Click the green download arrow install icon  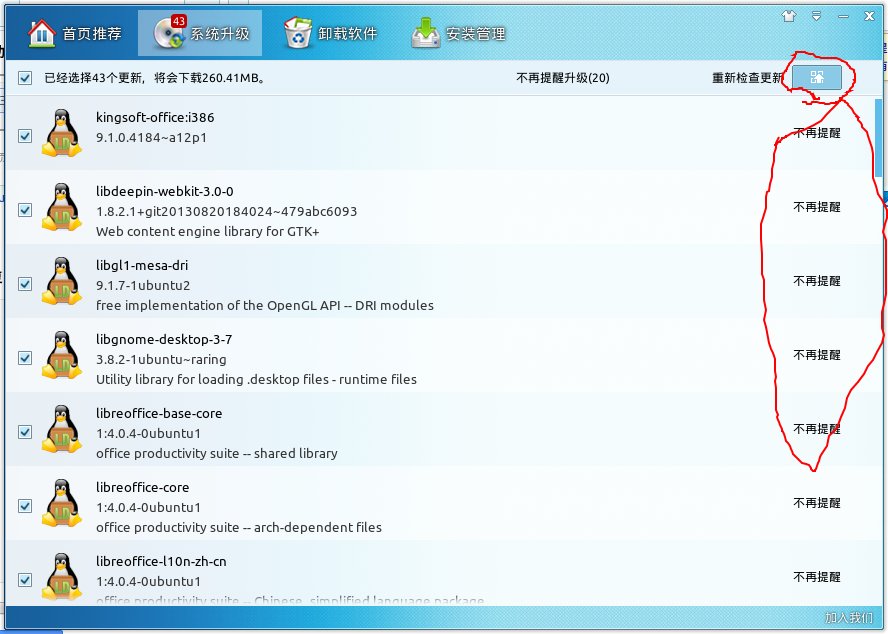click(x=426, y=33)
